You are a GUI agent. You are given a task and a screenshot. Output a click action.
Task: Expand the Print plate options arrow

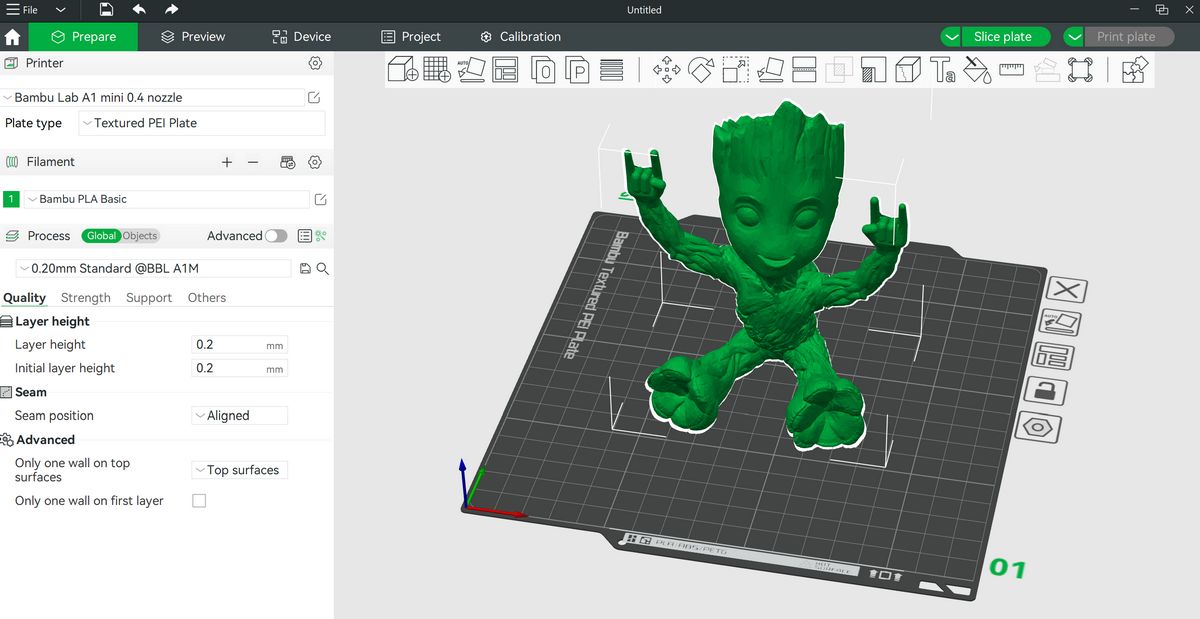coord(1074,37)
